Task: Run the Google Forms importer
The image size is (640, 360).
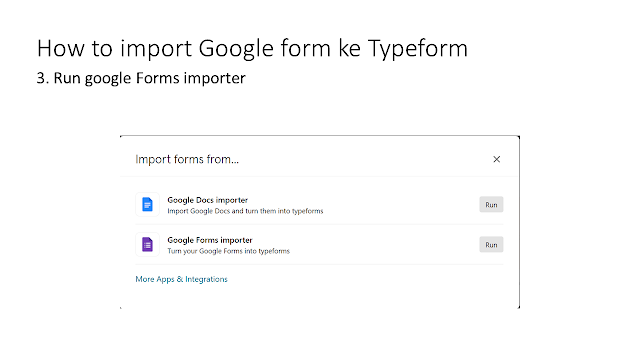Action: [x=491, y=244]
